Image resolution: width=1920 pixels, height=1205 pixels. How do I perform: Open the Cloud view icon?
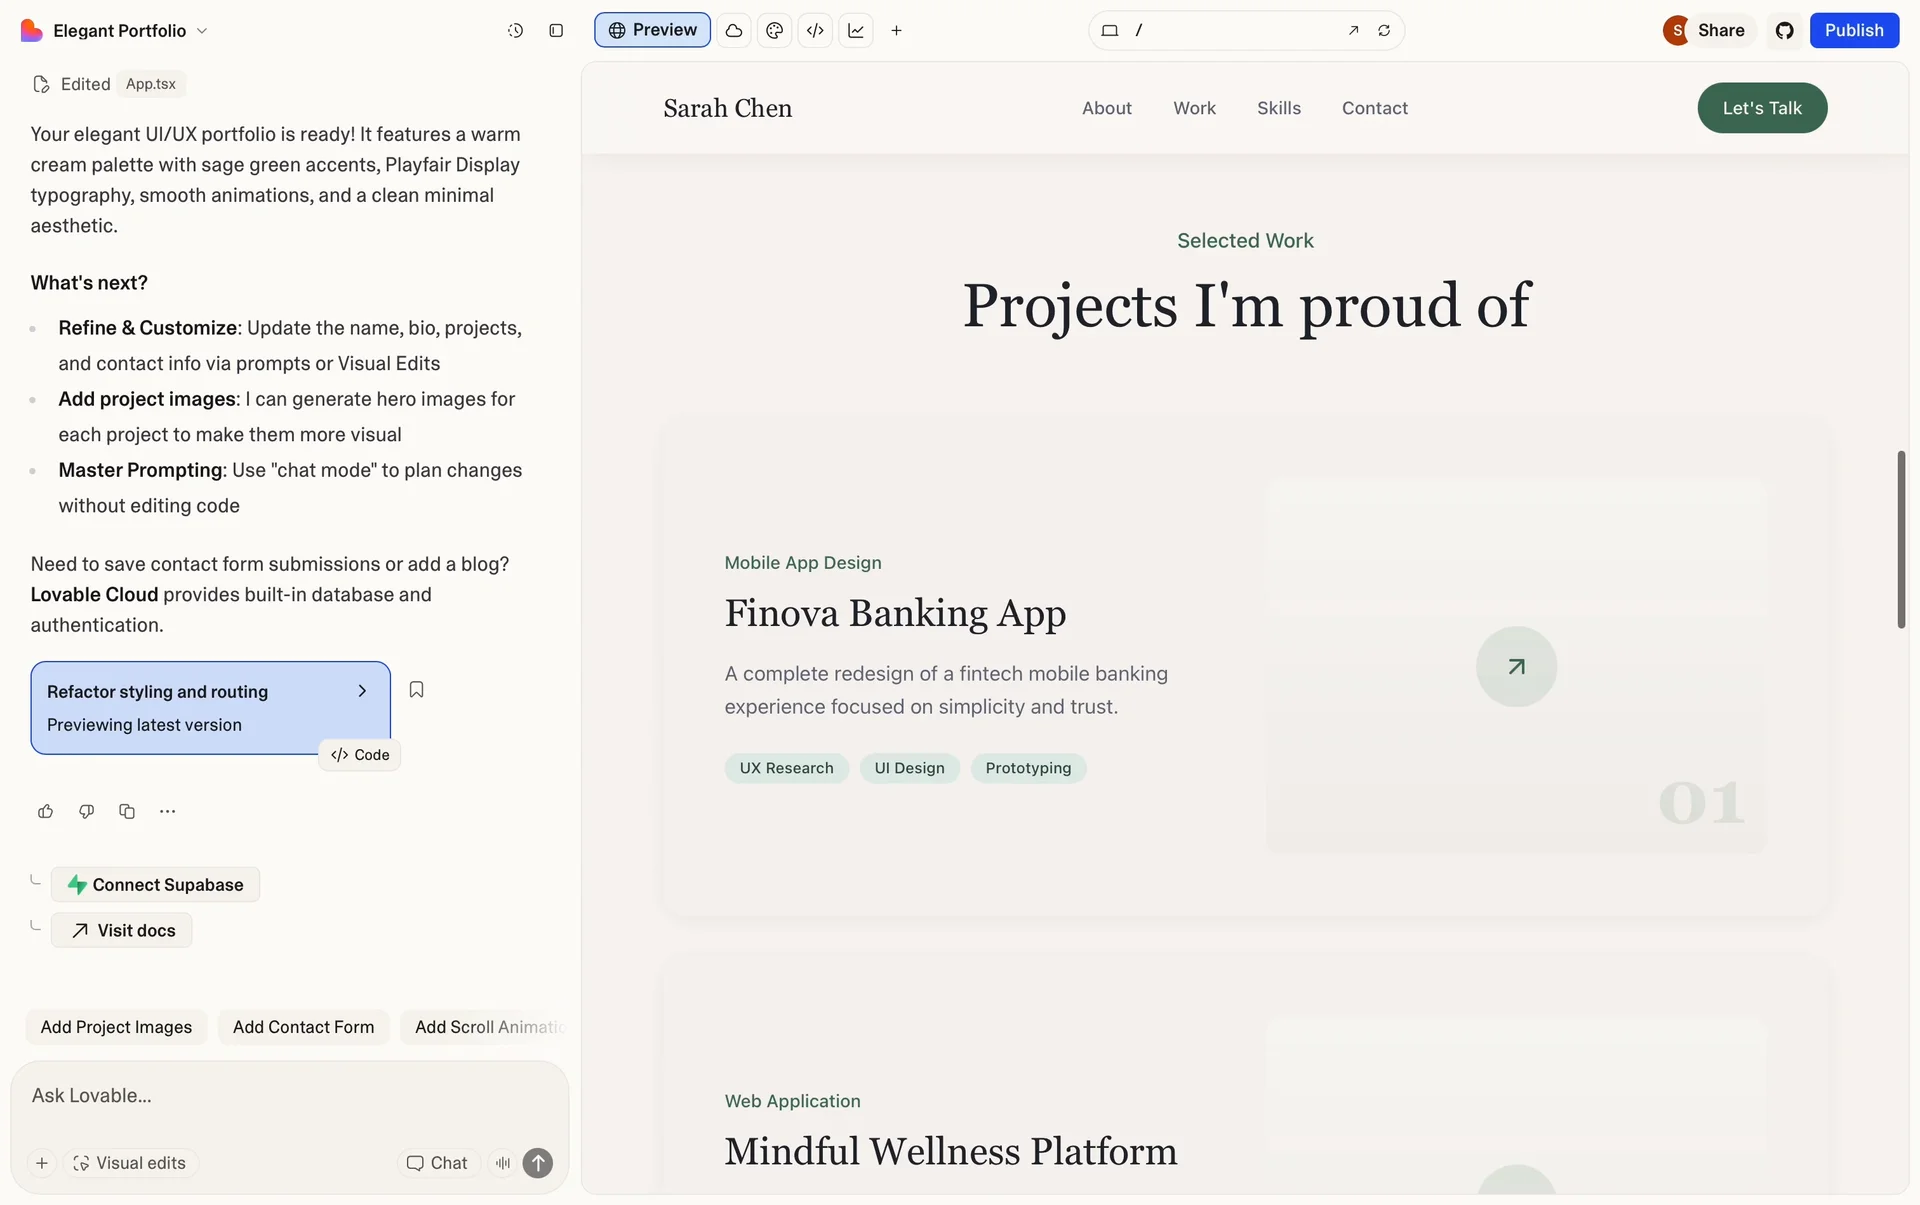[734, 31]
